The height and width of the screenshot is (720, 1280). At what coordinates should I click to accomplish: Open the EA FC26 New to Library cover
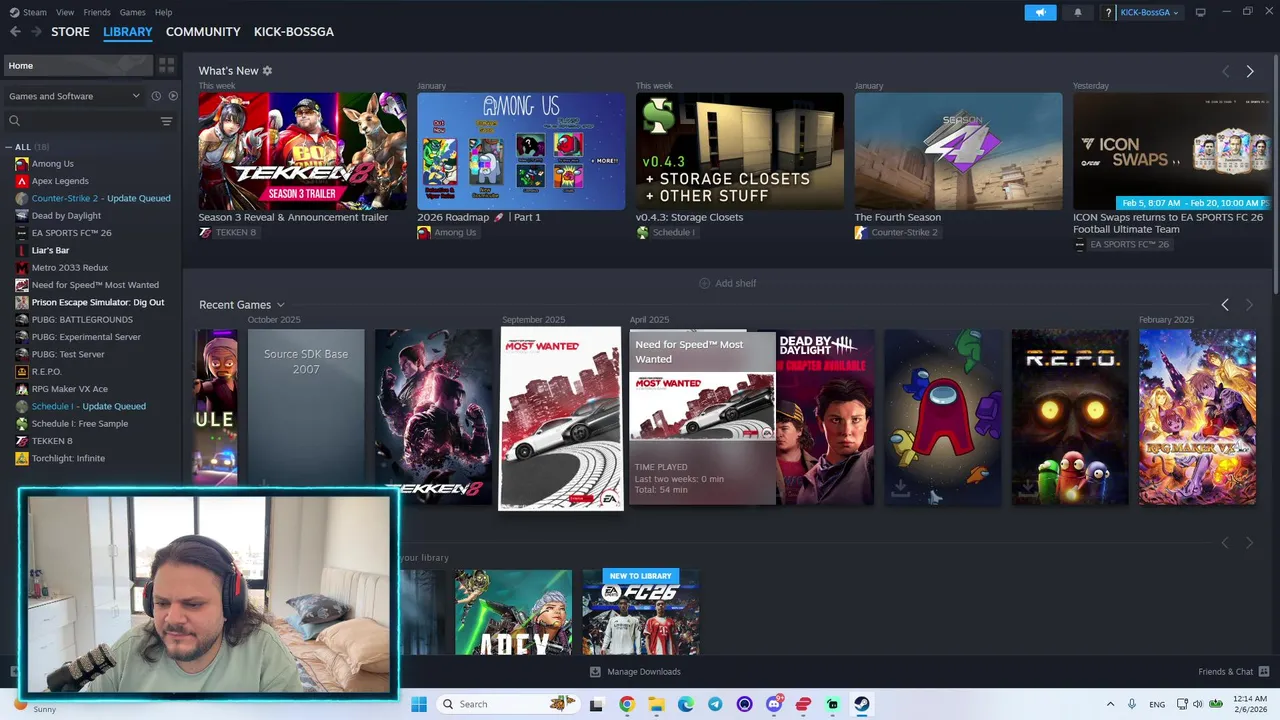[x=641, y=612]
